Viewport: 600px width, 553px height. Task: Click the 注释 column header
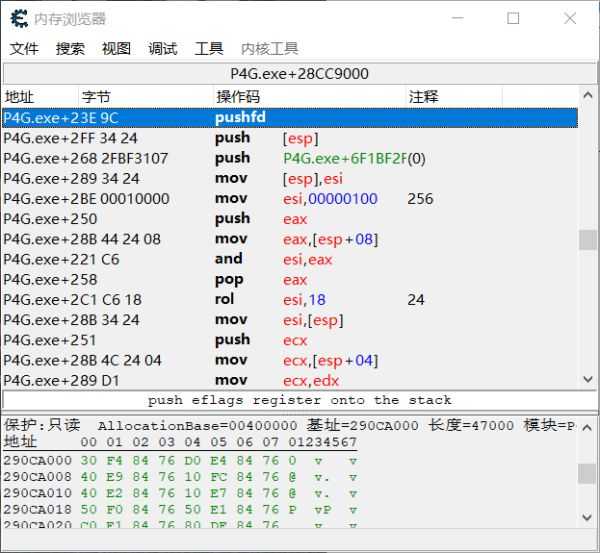coord(423,97)
